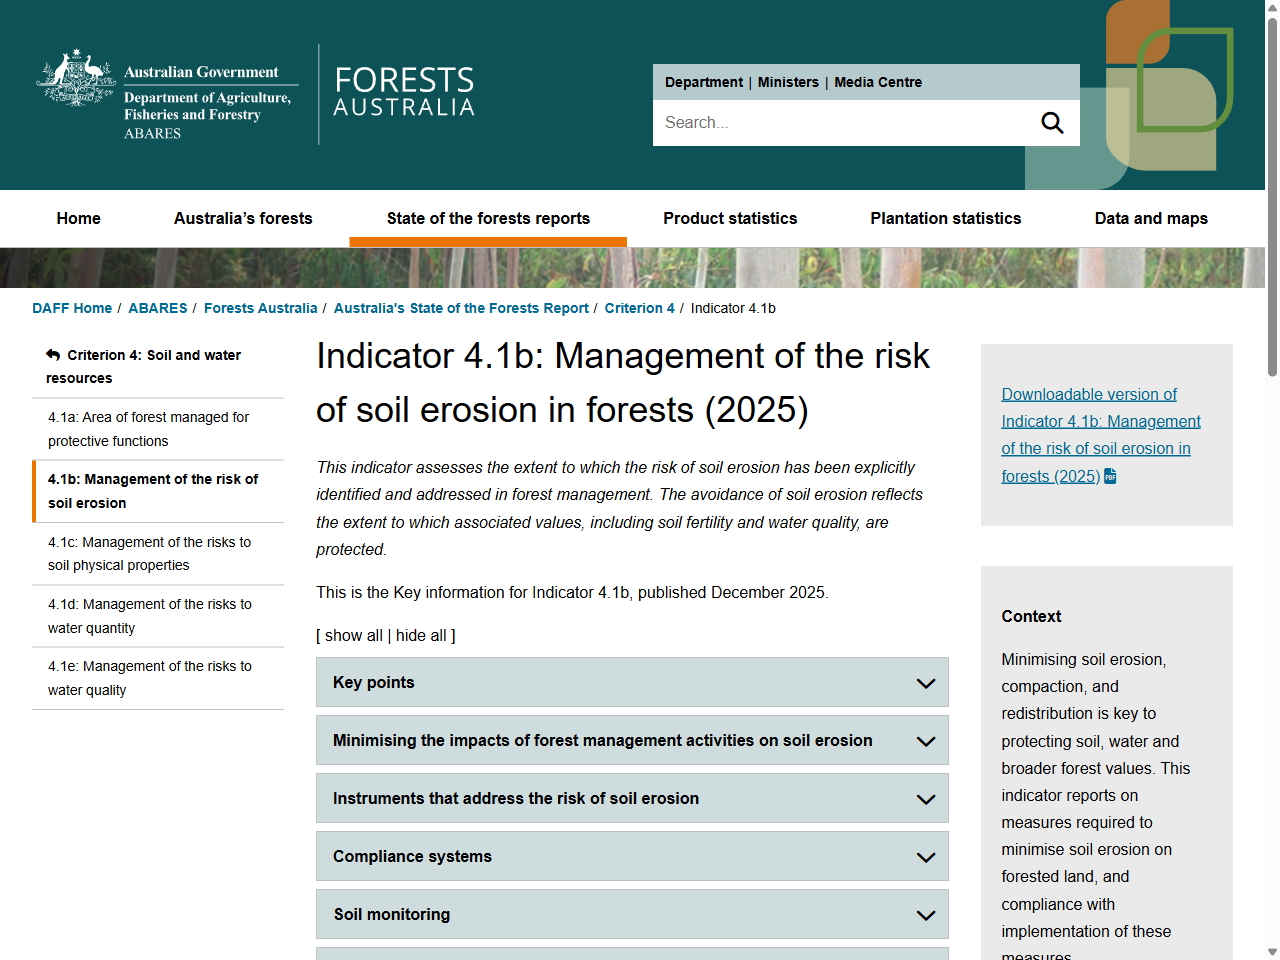Go to Plantation statistics menu
The width and height of the screenshot is (1280, 960).
[945, 219]
